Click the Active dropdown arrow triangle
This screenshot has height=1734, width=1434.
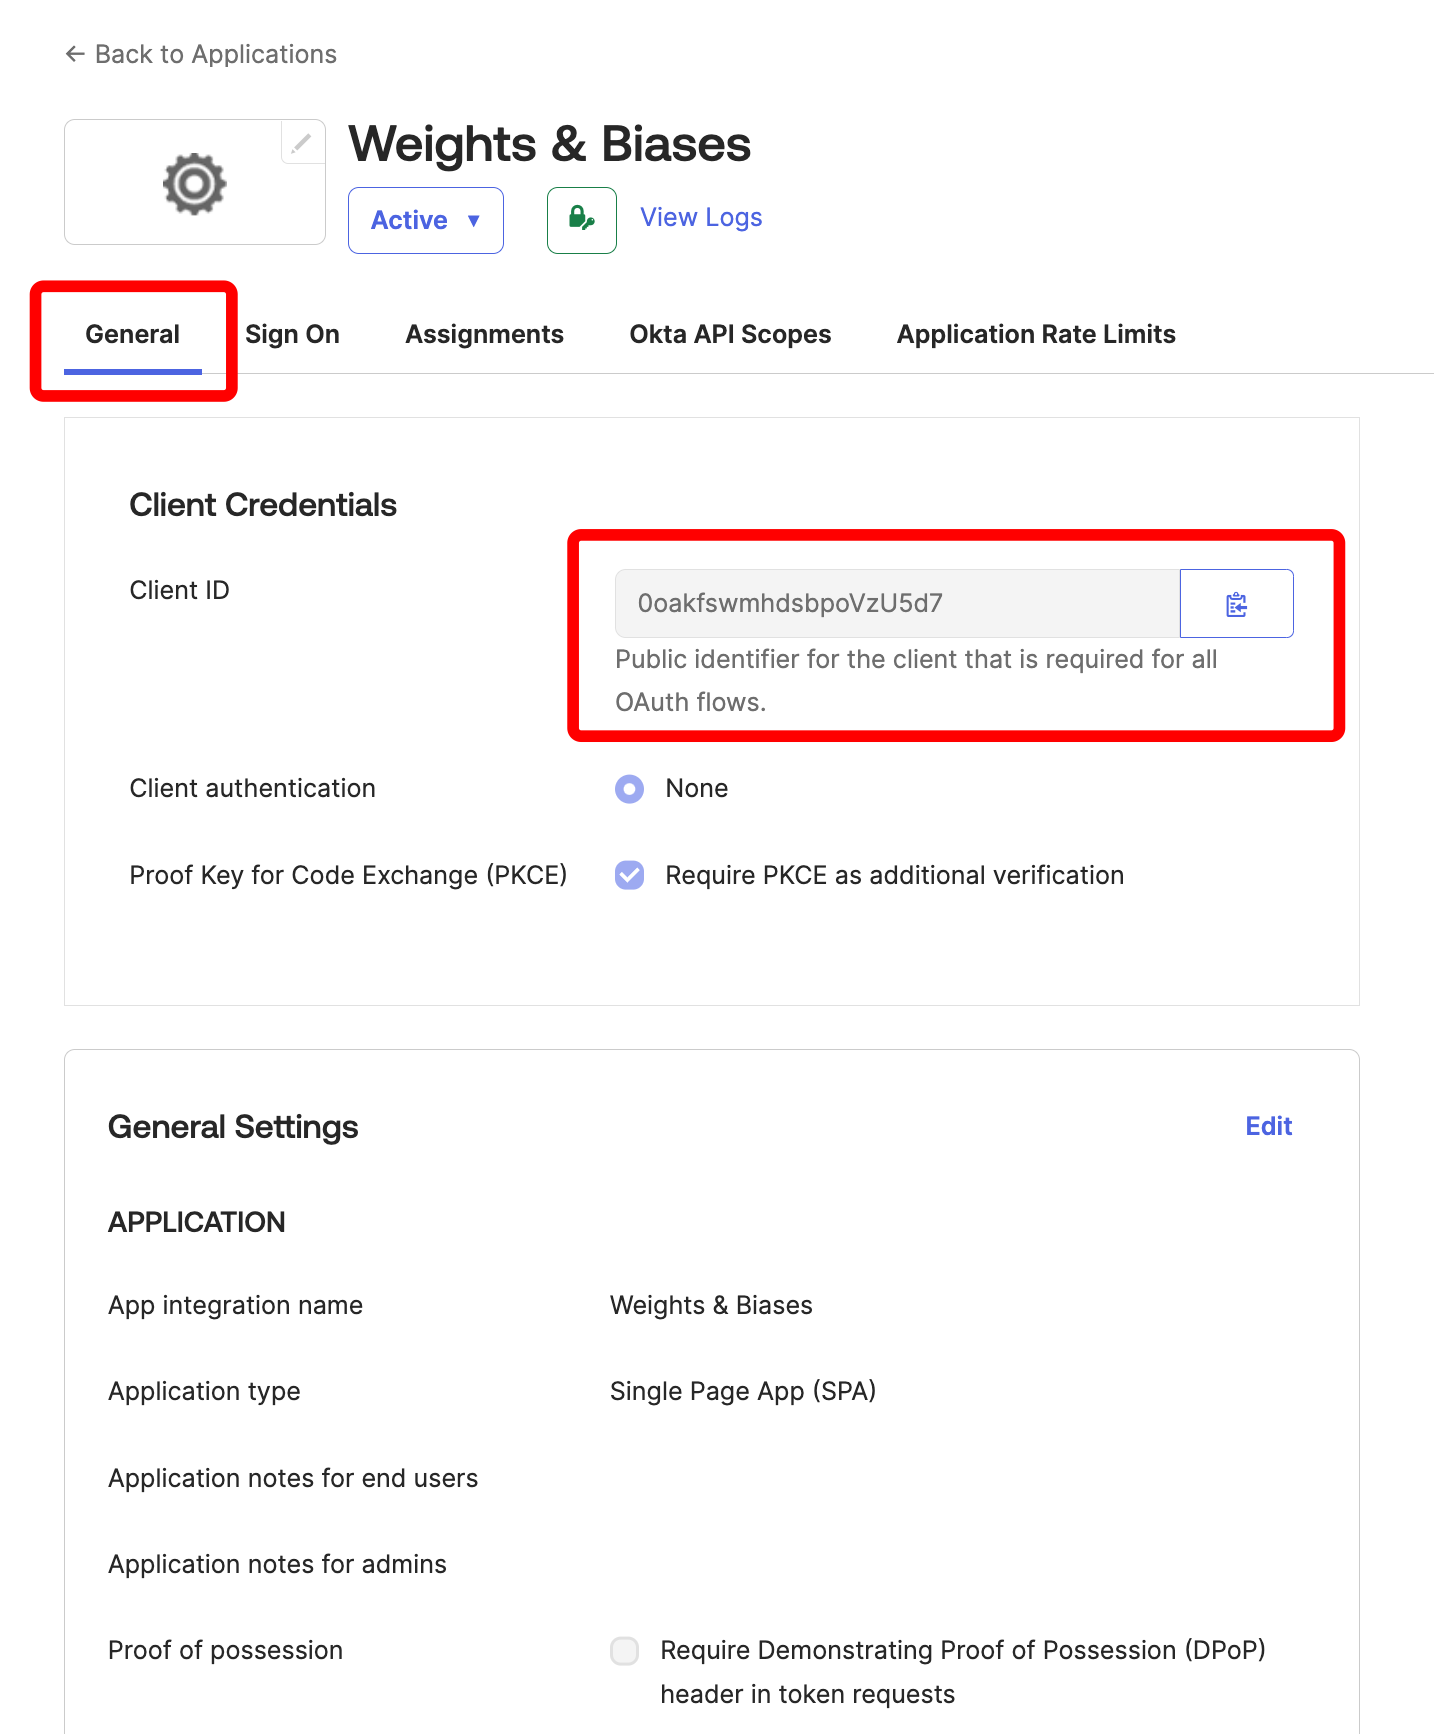[x=474, y=220]
